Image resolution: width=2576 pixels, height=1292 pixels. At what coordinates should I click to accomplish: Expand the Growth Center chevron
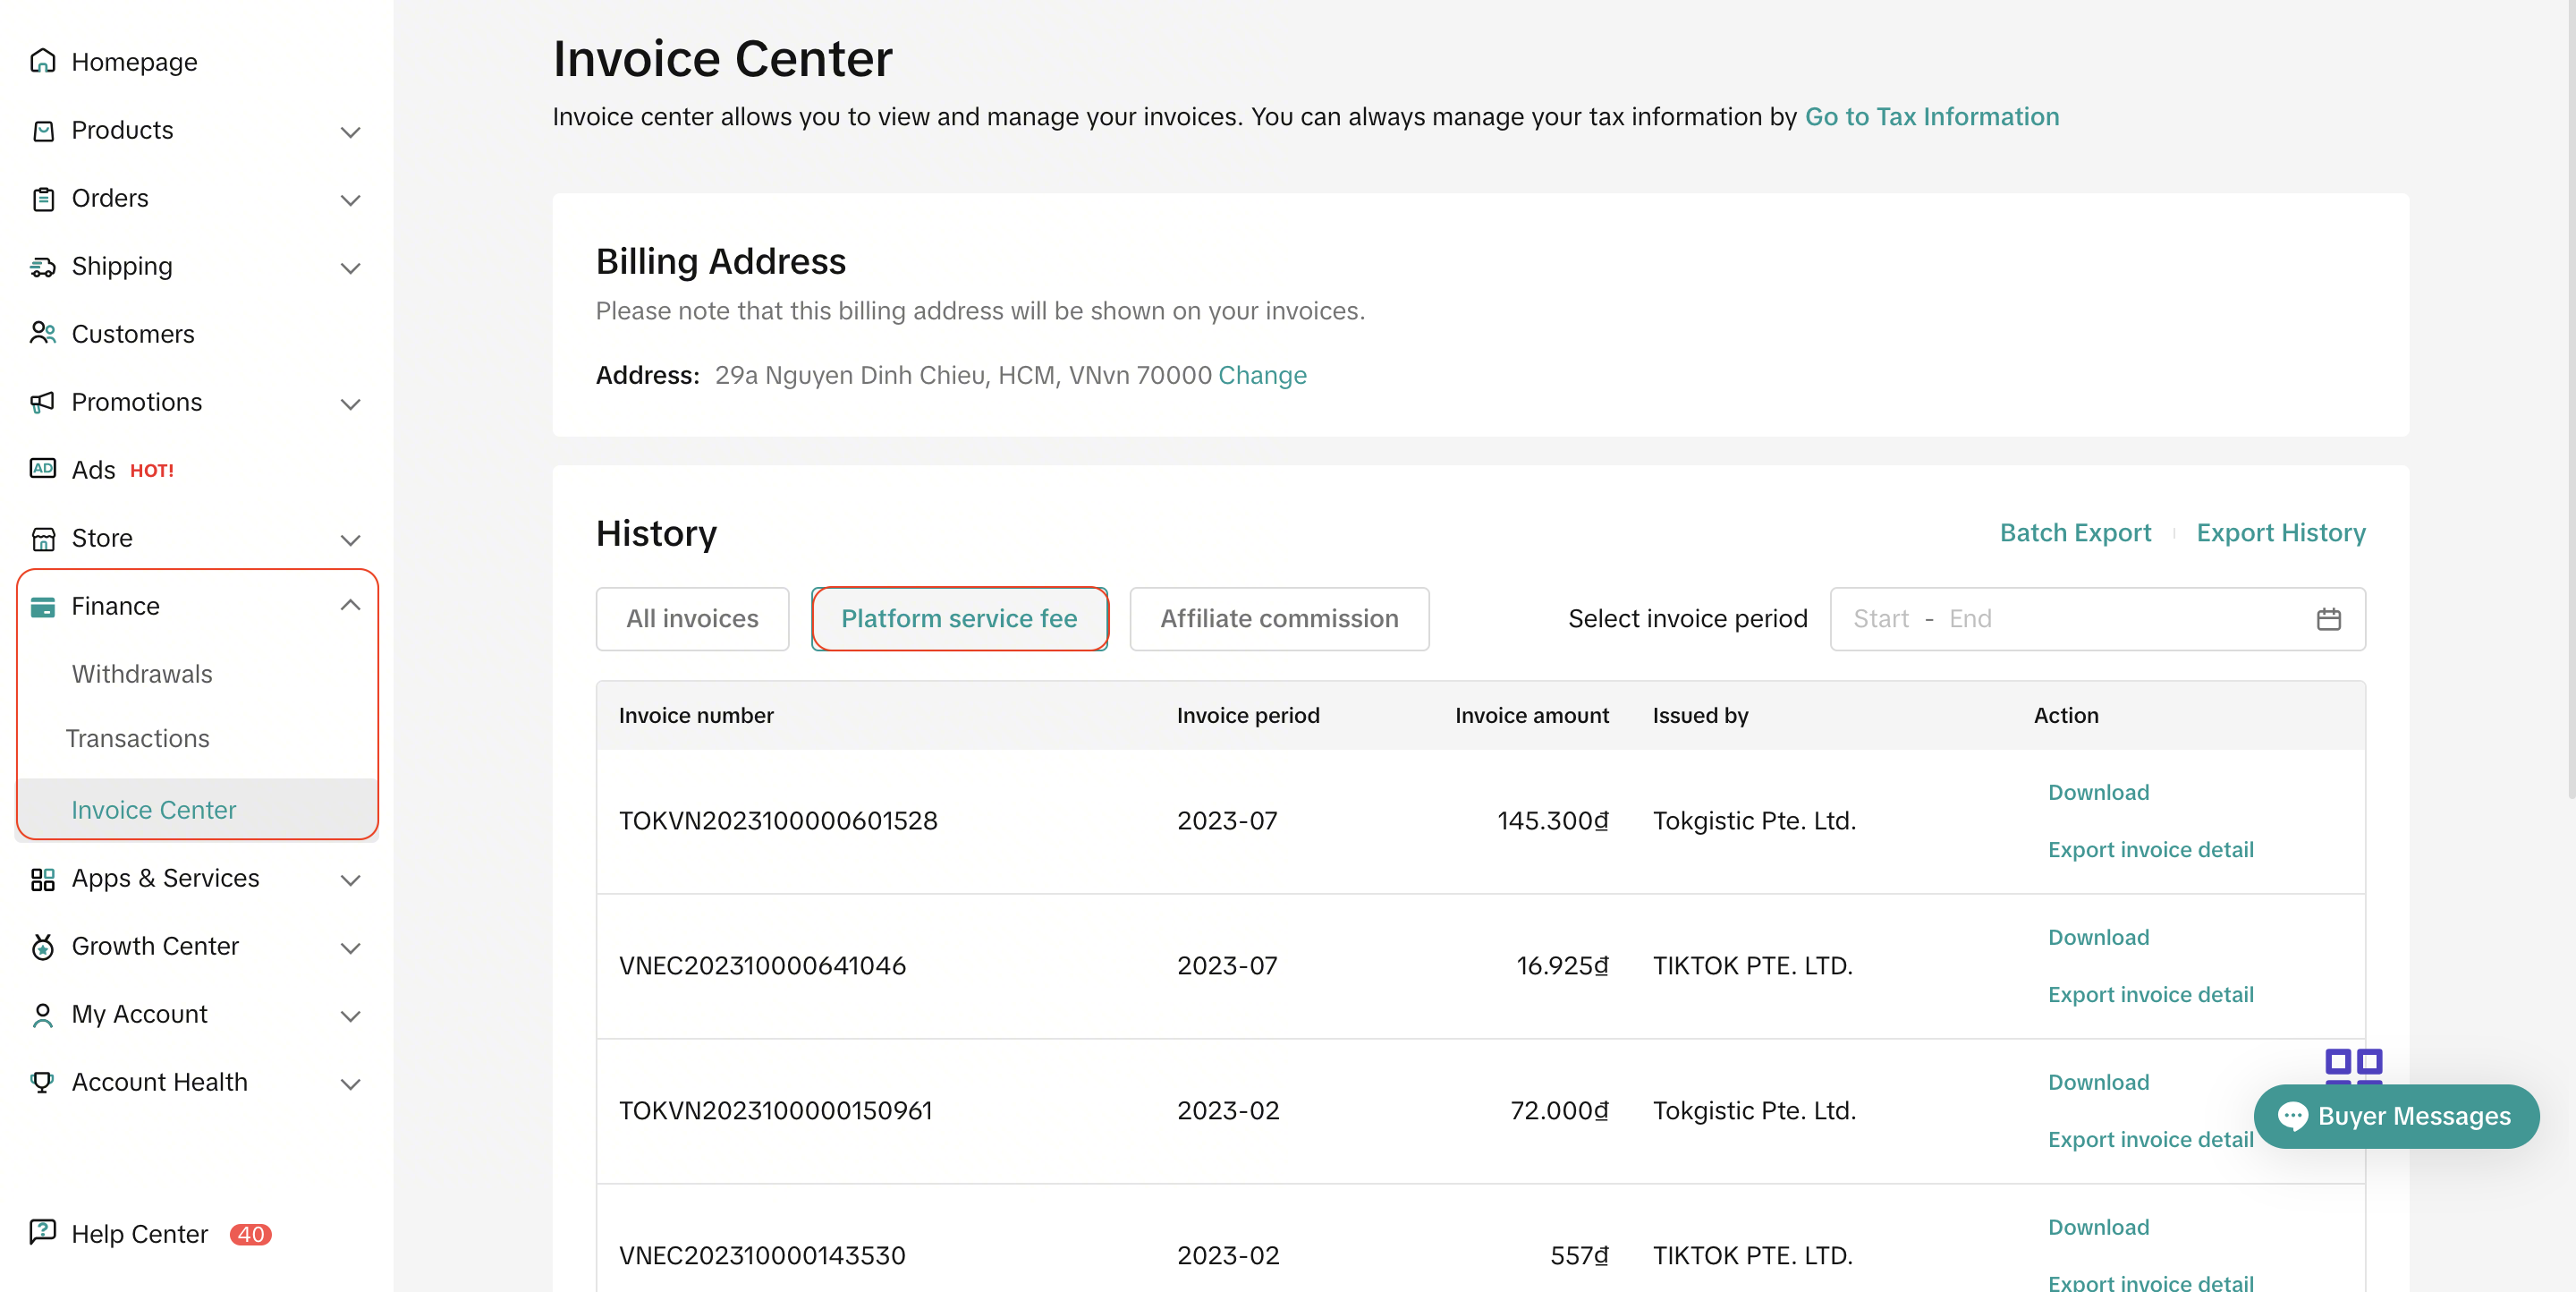point(350,947)
